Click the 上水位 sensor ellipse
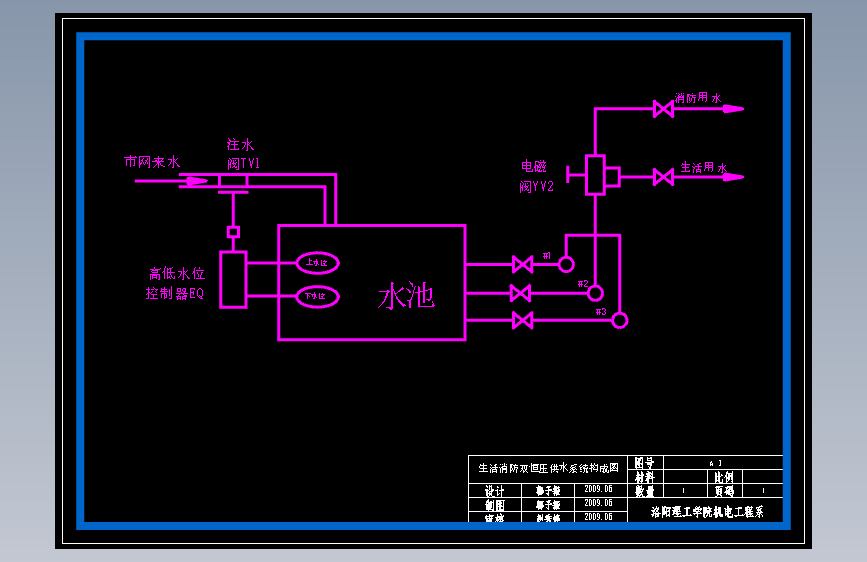Viewport: 867px width, 562px height. pos(317,263)
